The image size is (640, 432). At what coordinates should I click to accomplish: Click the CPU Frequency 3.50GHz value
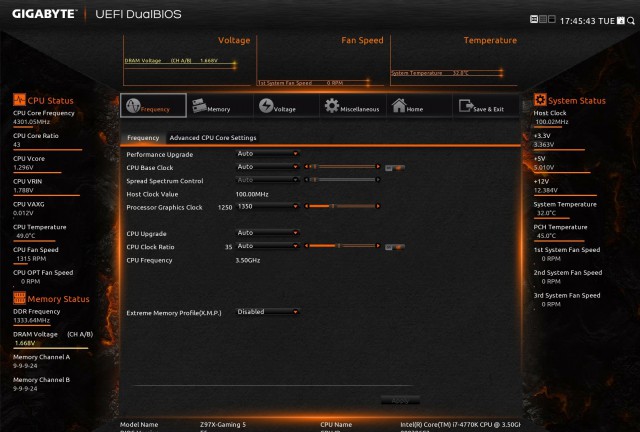[248, 260]
